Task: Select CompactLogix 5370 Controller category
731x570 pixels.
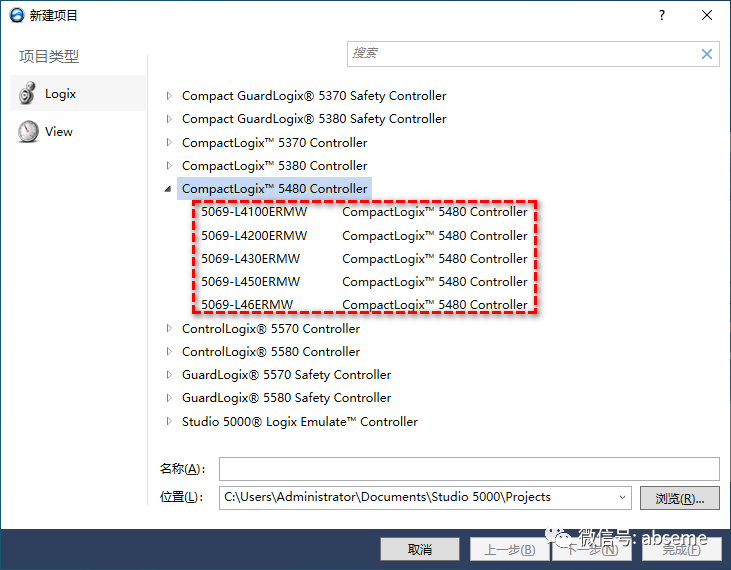Action: pyautogui.click(x=274, y=143)
